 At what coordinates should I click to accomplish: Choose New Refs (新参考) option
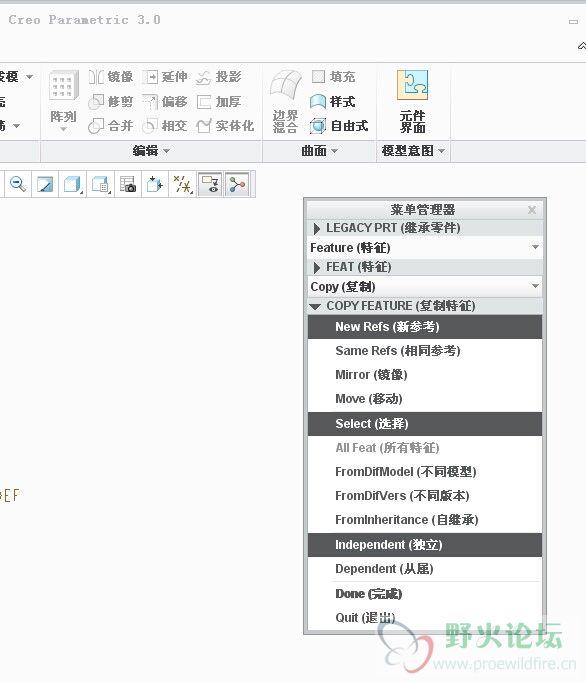click(425, 327)
